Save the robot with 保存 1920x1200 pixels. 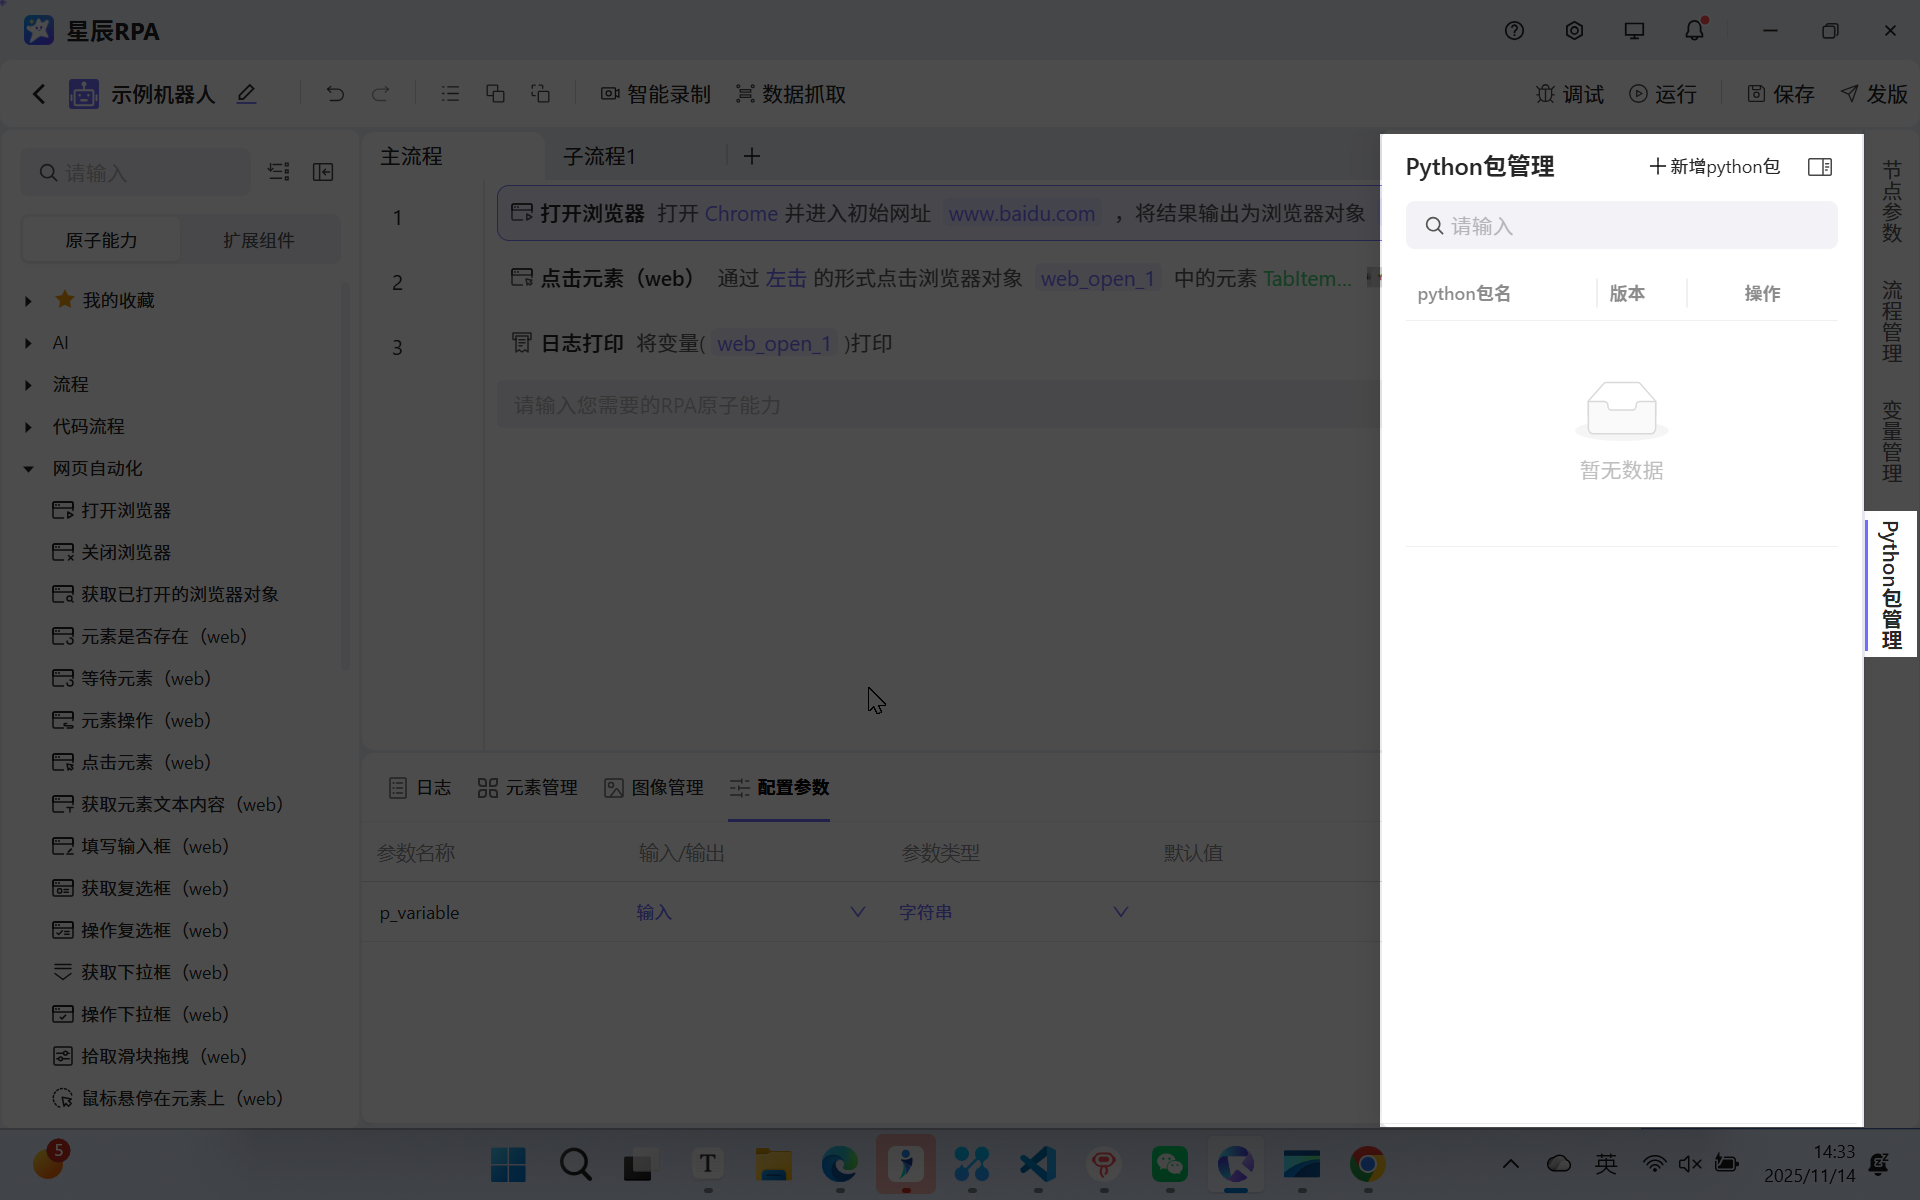[x=1781, y=93]
